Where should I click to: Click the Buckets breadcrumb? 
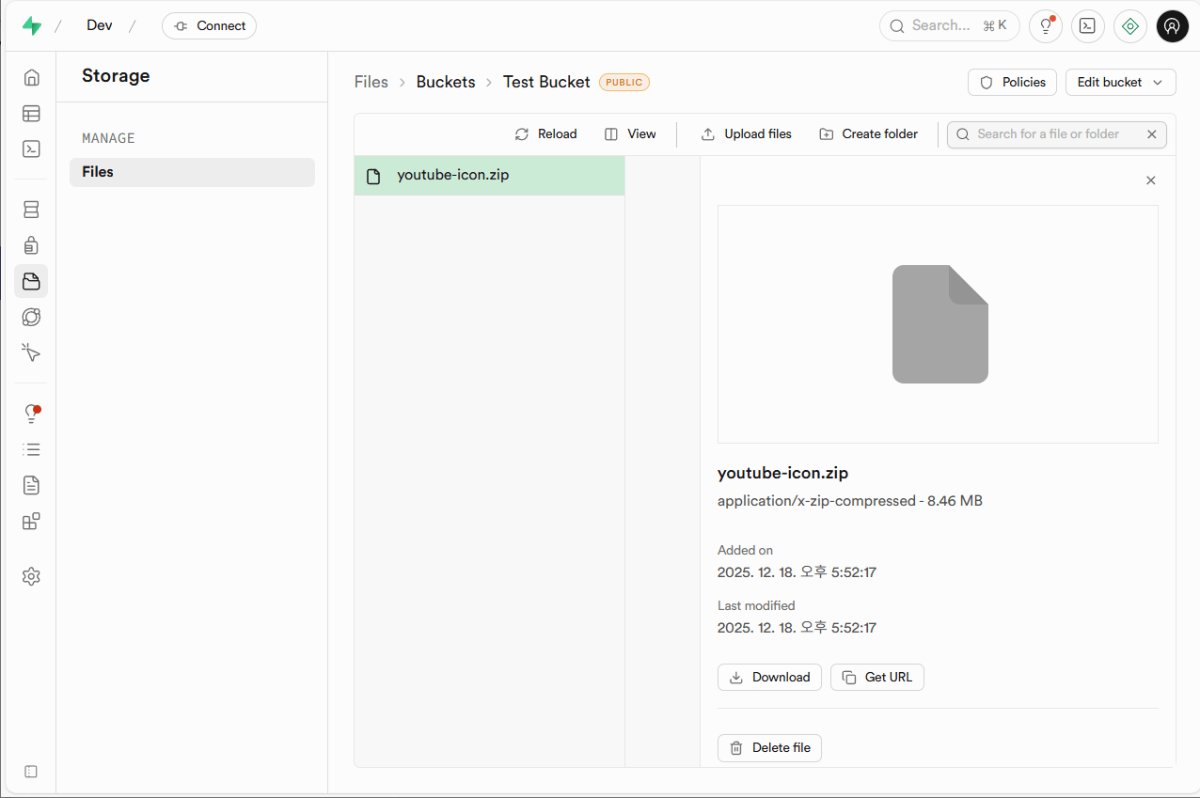(445, 82)
